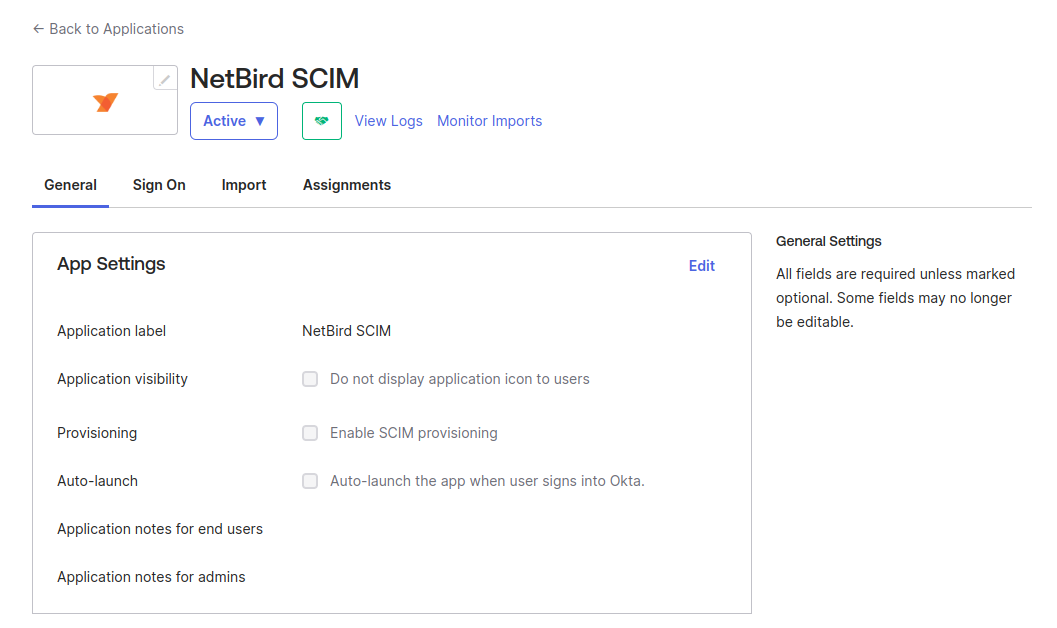Click the Application label value NetBird SCIM

[x=346, y=331]
